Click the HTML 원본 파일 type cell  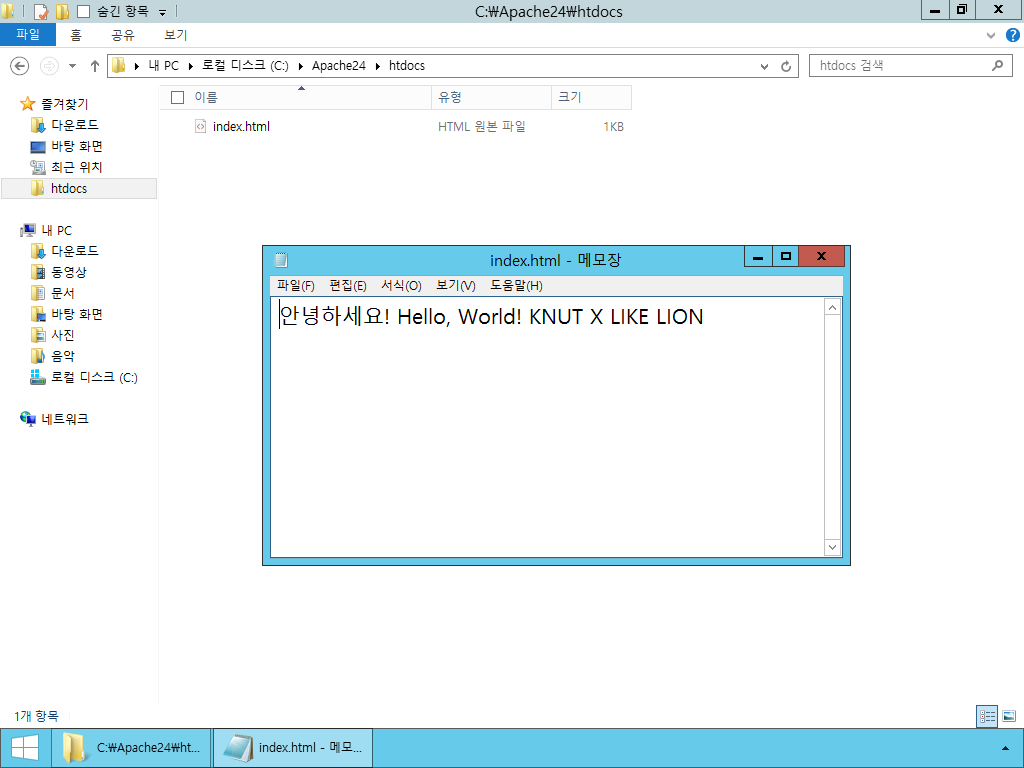[x=481, y=127]
